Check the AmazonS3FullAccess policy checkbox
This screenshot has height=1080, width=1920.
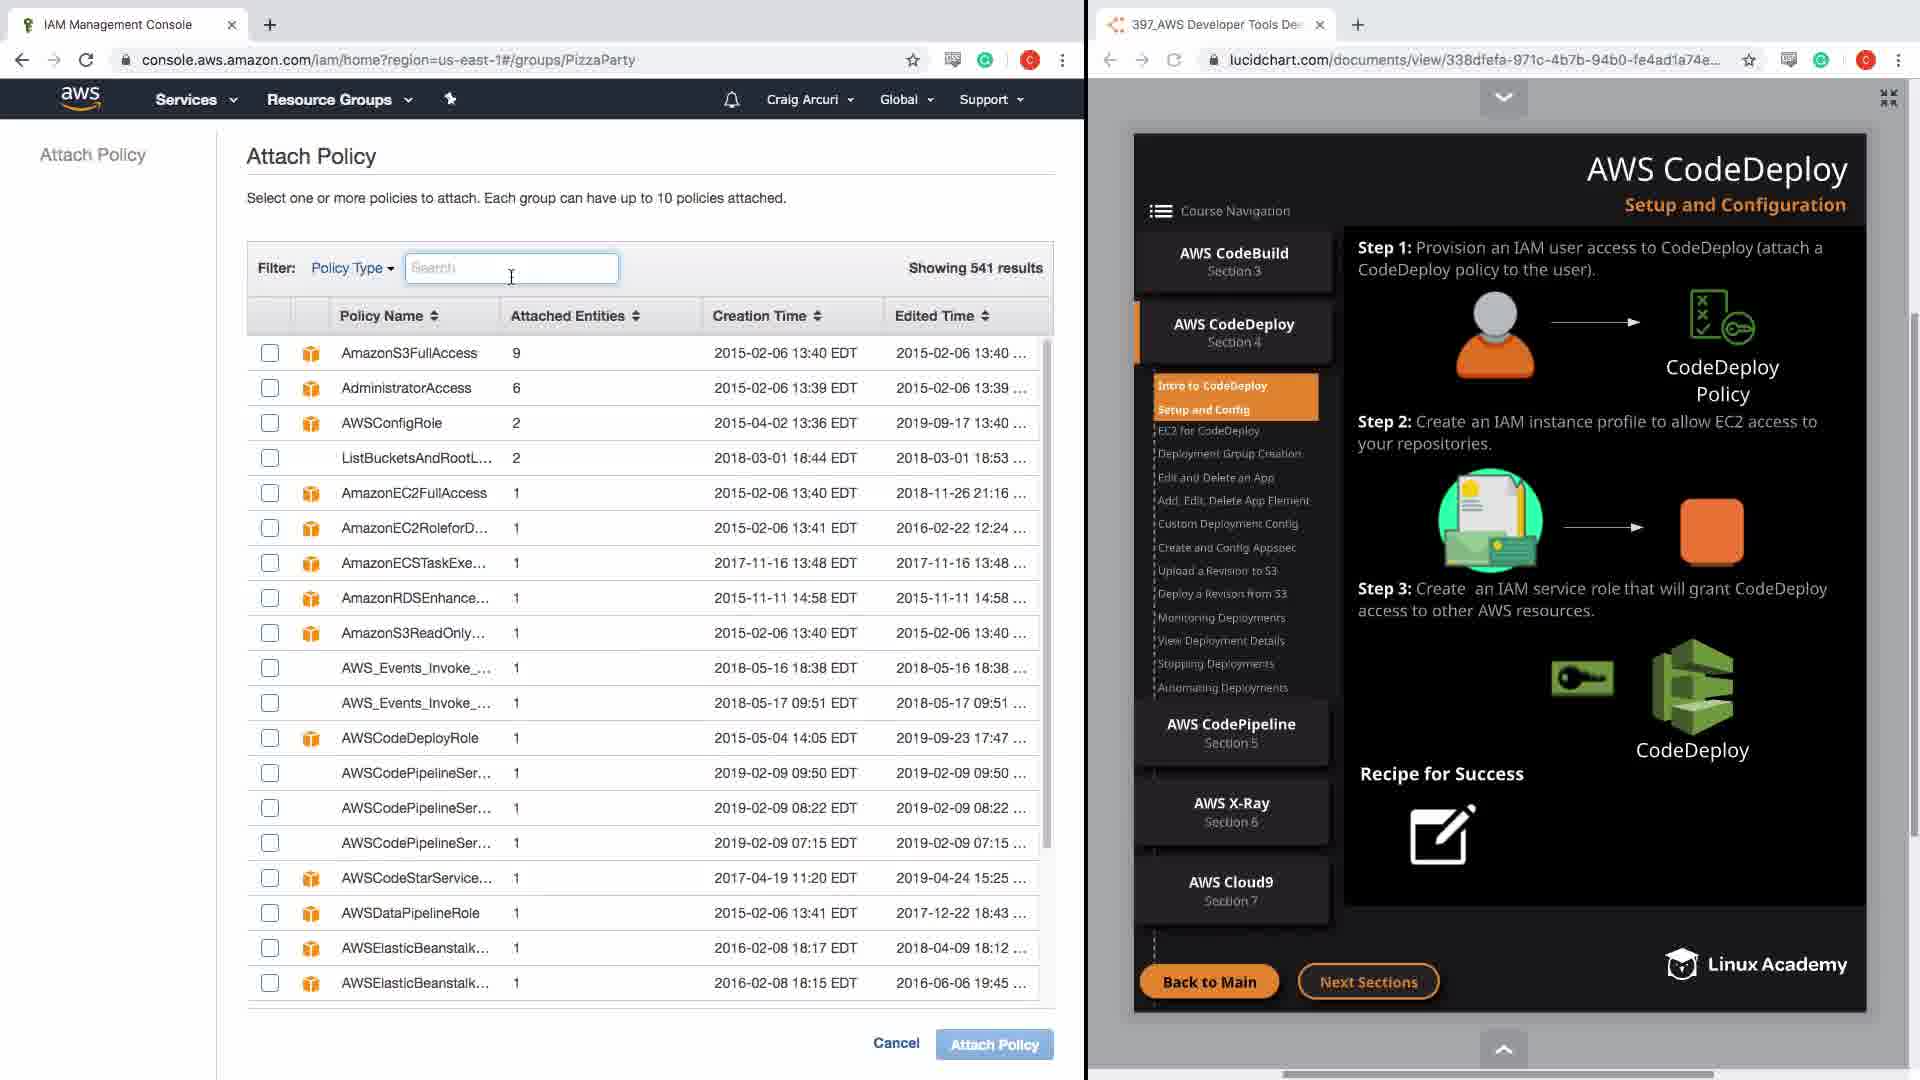click(x=270, y=353)
